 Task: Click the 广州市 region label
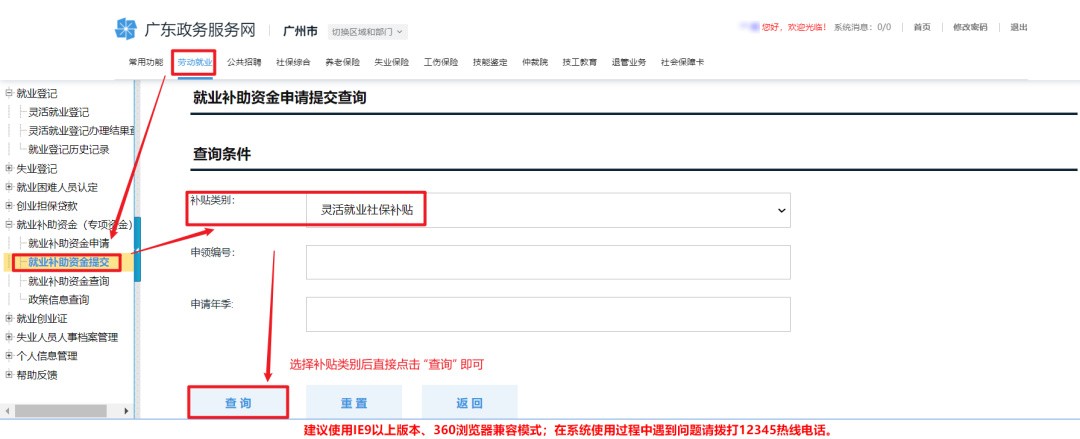300,32
